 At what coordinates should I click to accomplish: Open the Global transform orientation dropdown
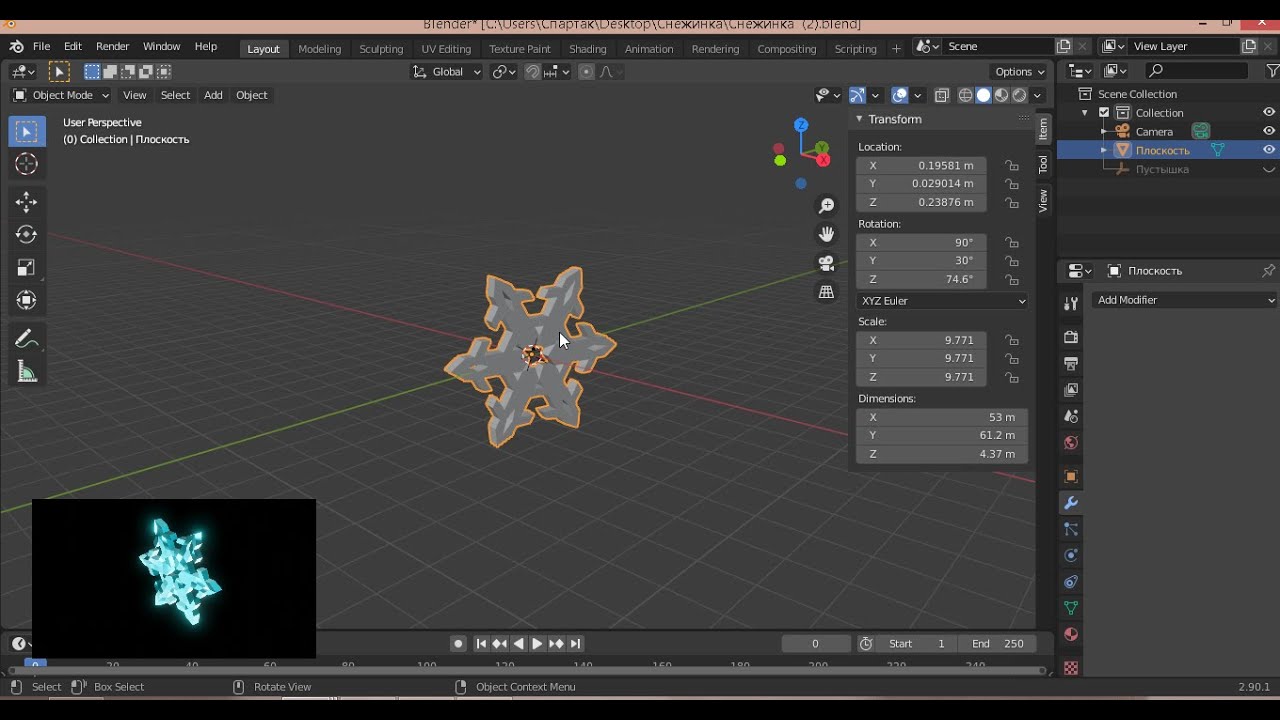coord(447,72)
